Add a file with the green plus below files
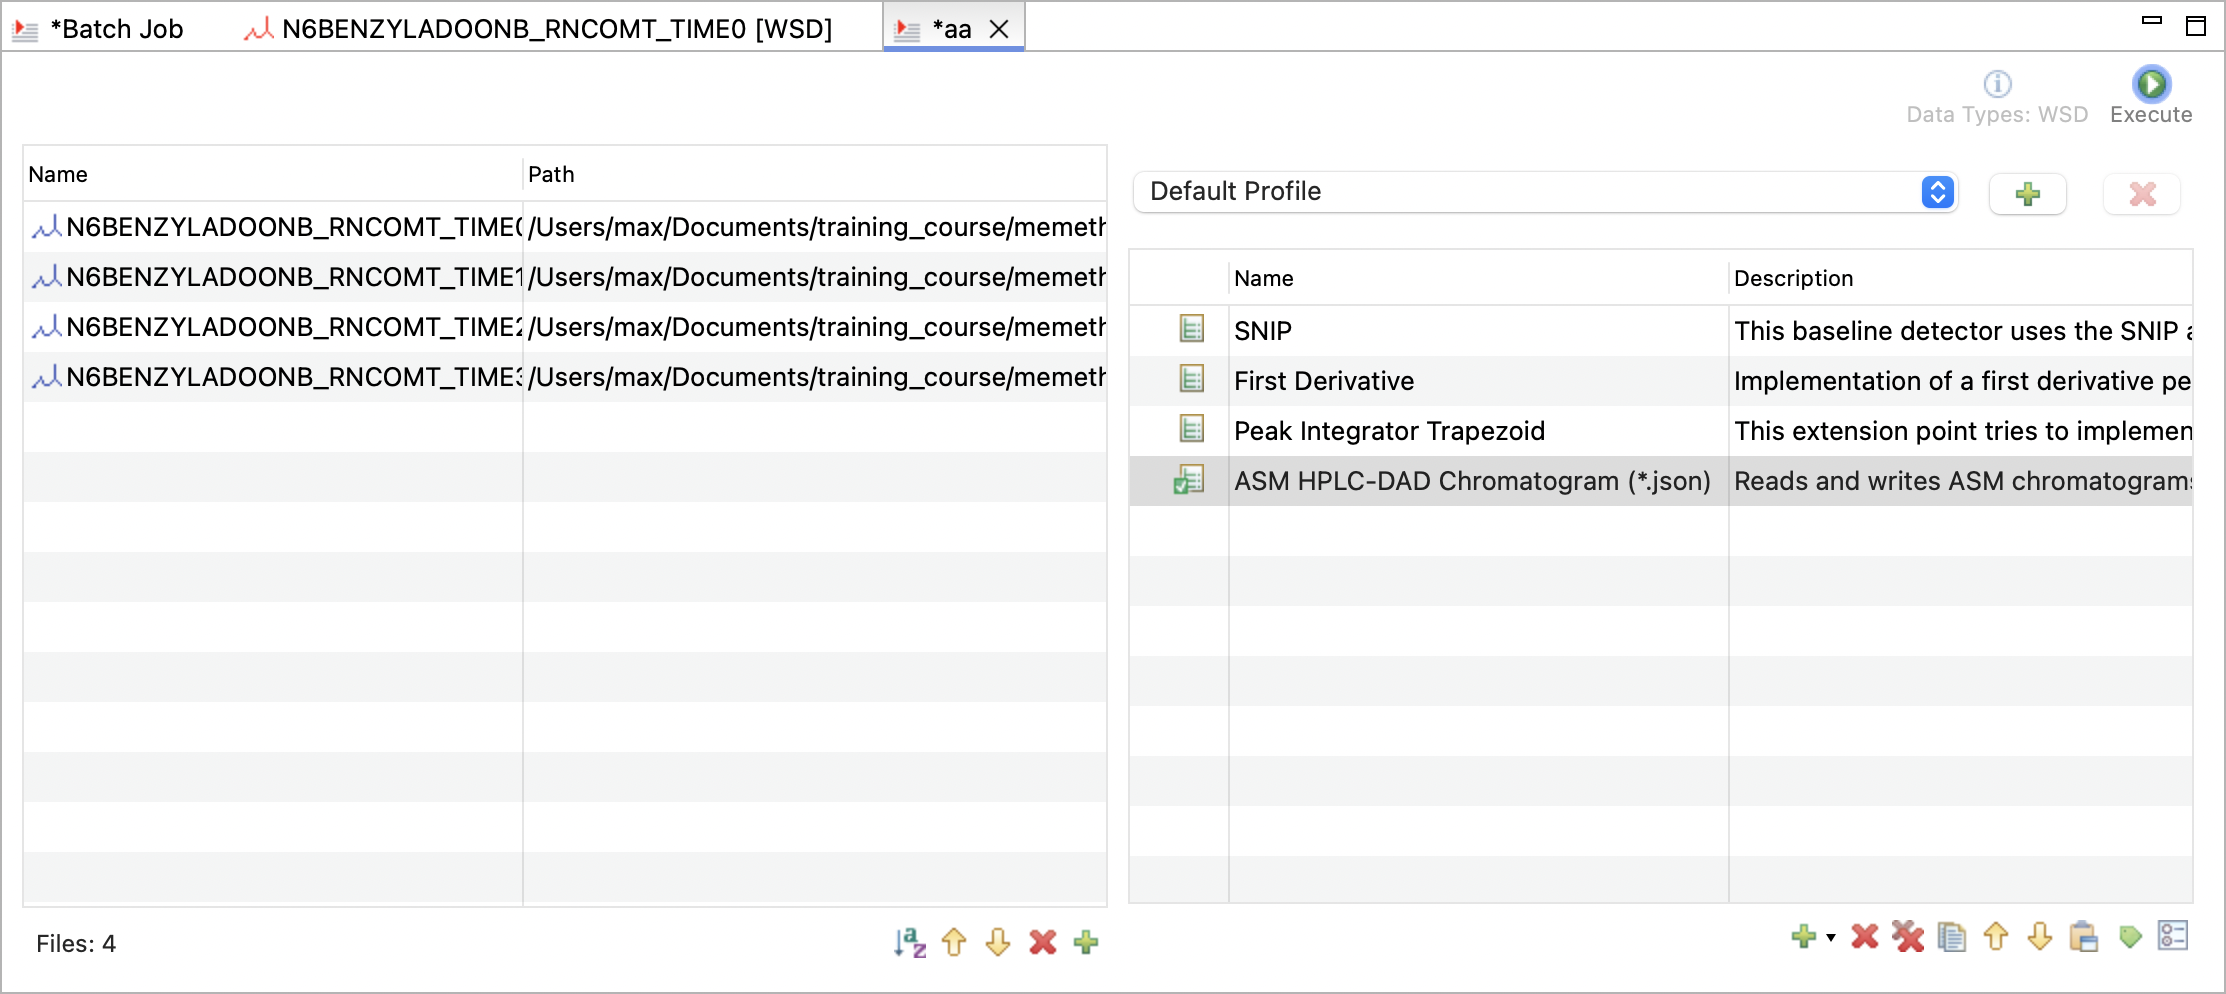Screen dimensions: 2226x994 pos(1086,942)
